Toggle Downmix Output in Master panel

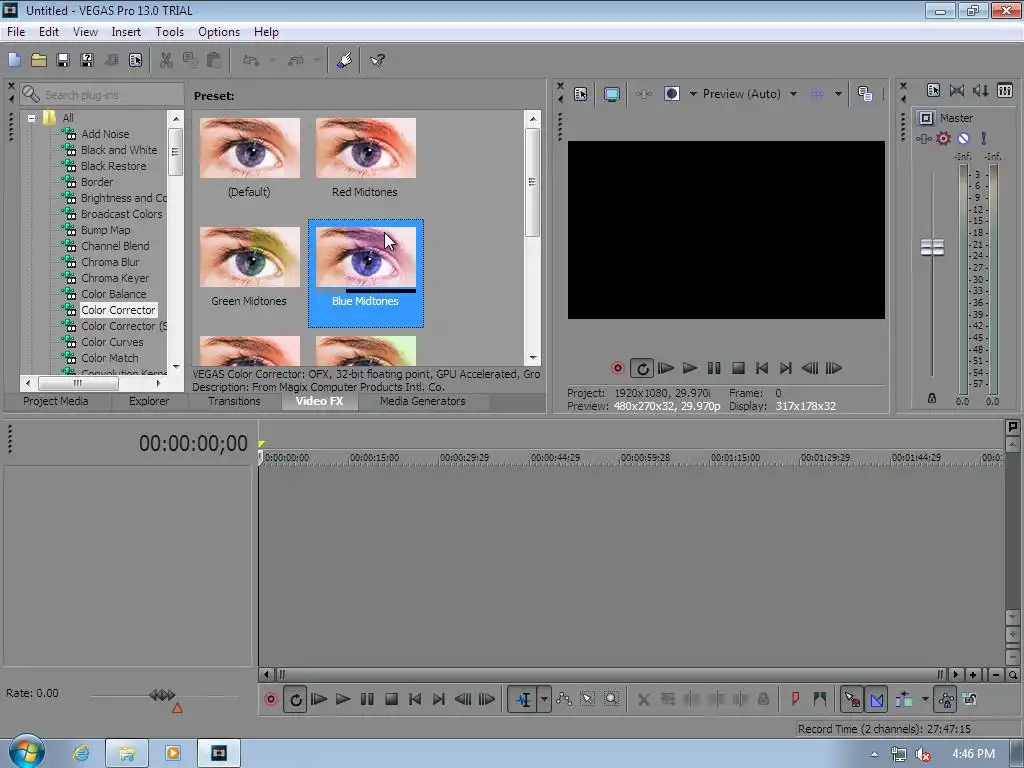click(957, 91)
